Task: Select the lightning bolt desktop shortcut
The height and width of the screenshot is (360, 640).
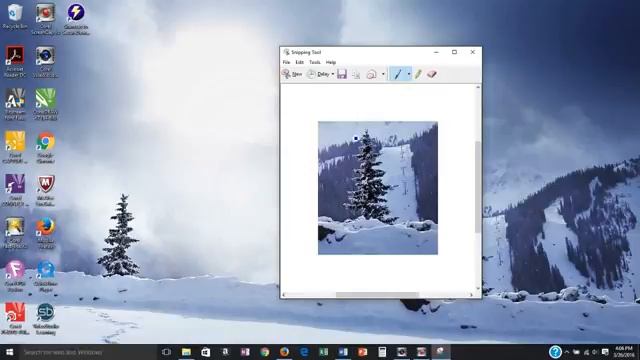Action: (x=76, y=18)
